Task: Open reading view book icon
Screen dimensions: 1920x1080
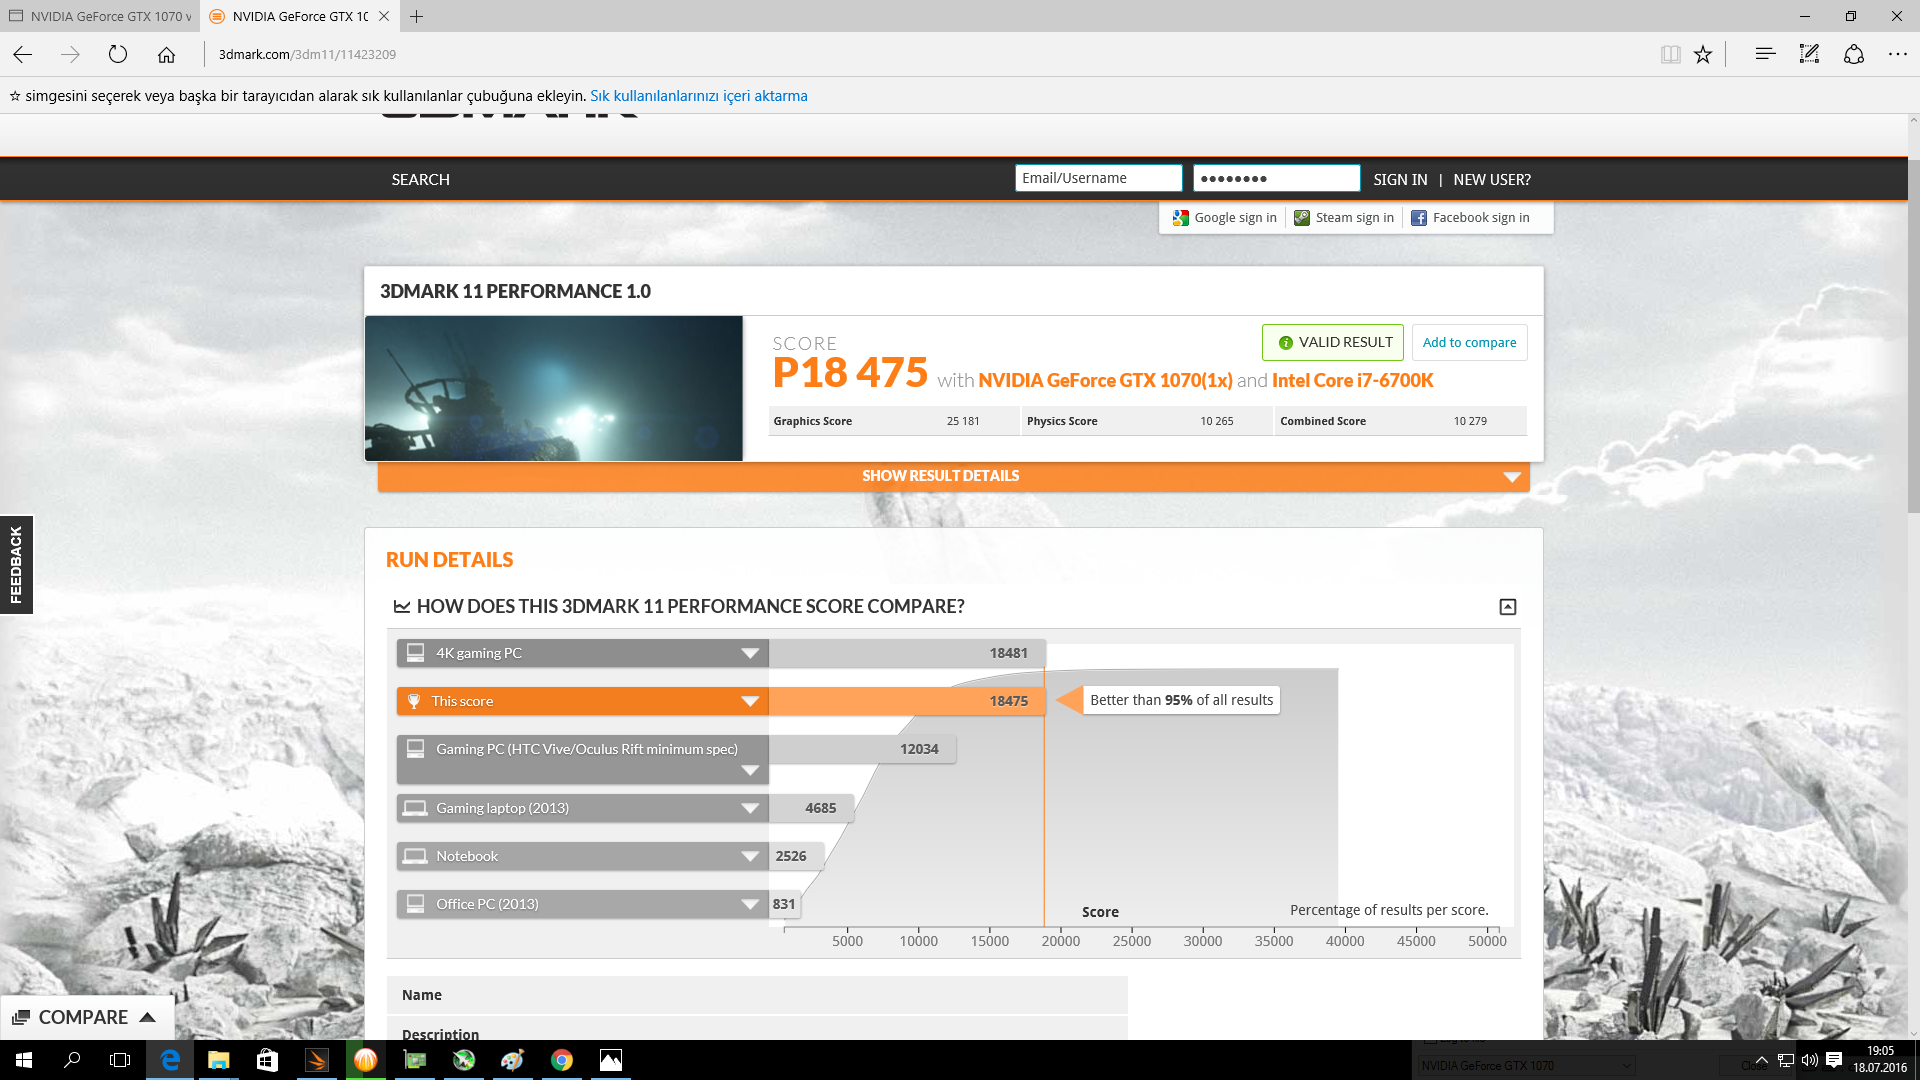Action: point(1670,55)
